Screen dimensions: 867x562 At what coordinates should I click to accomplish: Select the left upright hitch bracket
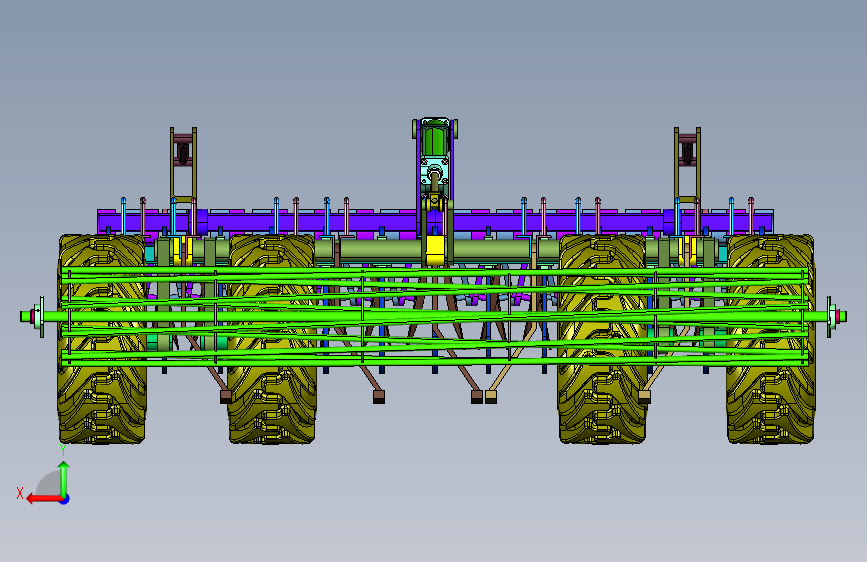pyautogui.click(x=183, y=163)
